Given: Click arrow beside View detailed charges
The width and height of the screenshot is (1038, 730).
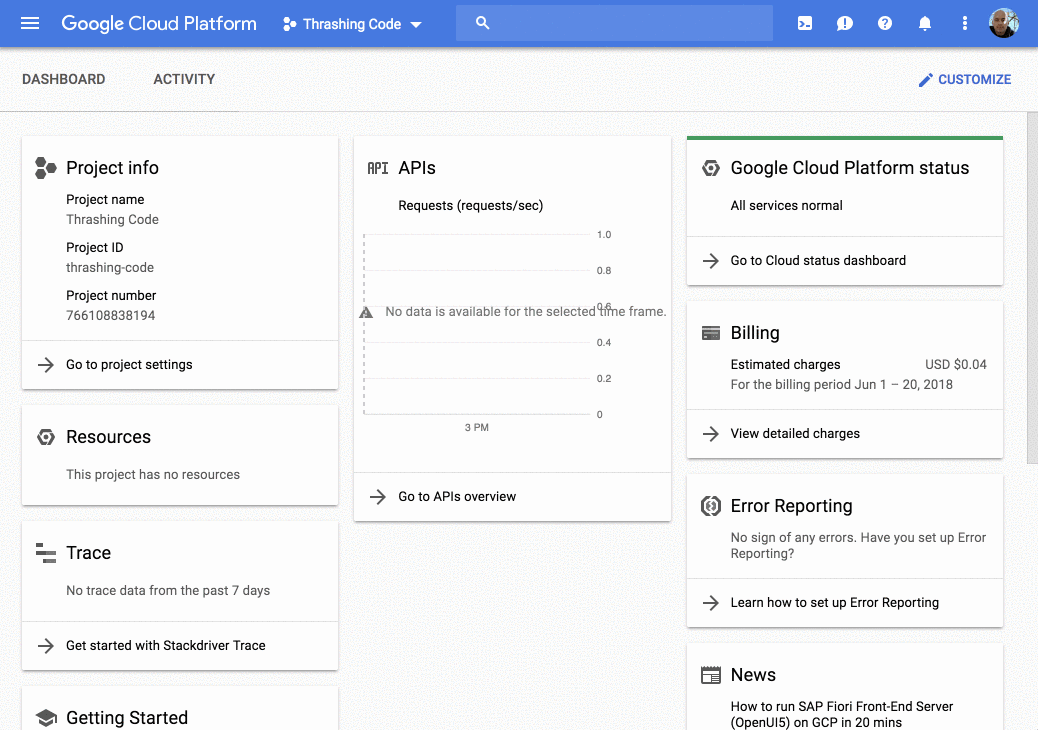Looking at the screenshot, I should pyautogui.click(x=711, y=433).
